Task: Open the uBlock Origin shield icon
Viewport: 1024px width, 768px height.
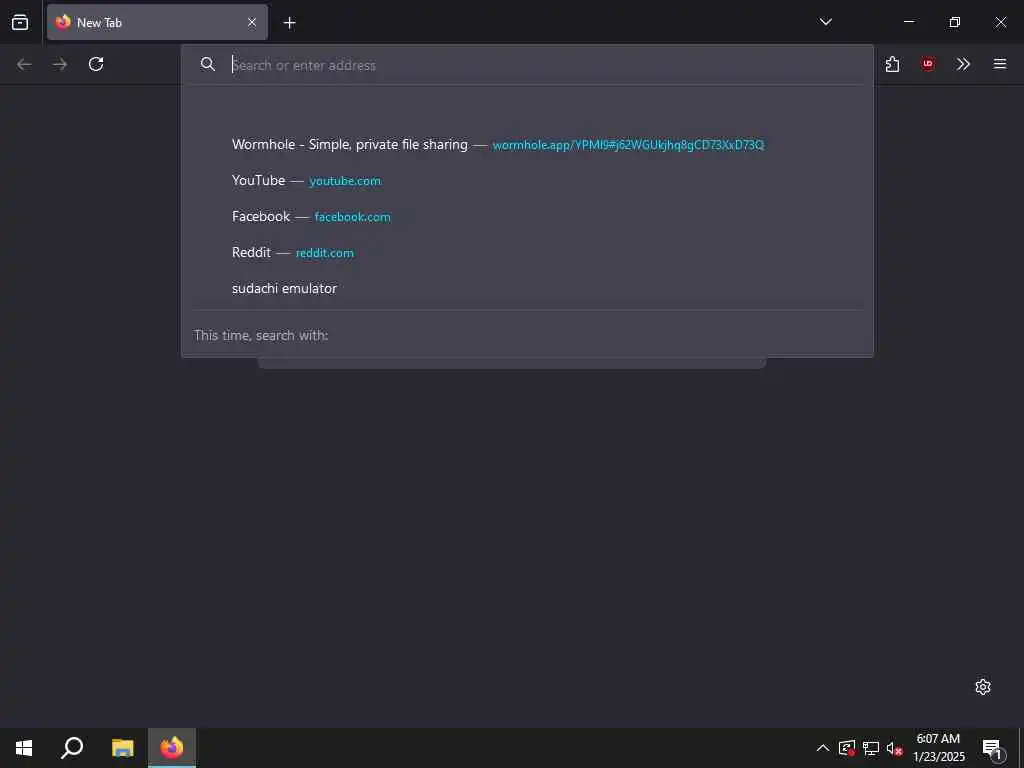Action: click(928, 64)
